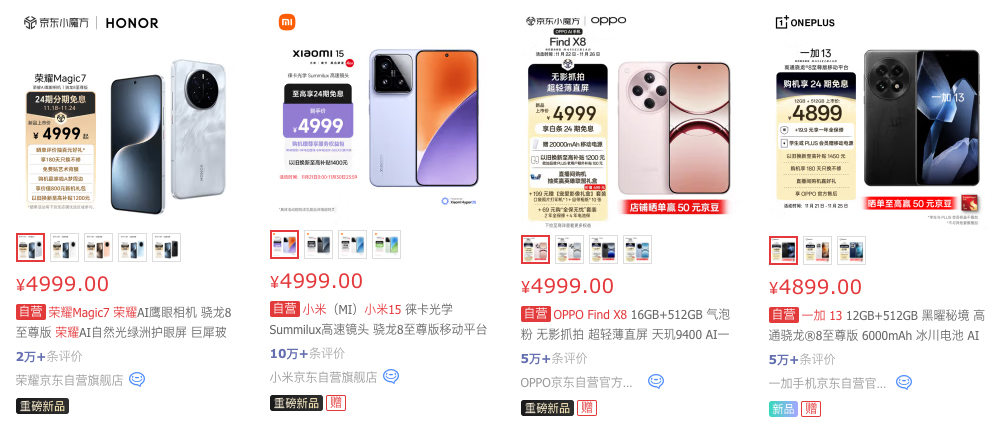
Task: Open 荣耀Magic7 product title link
Action: tap(124, 323)
